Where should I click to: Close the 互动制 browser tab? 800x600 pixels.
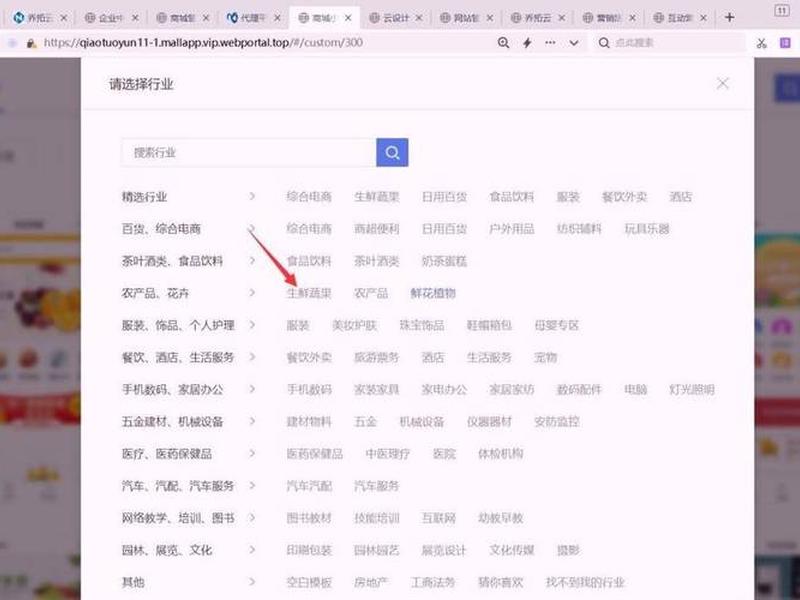pos(703,18)
